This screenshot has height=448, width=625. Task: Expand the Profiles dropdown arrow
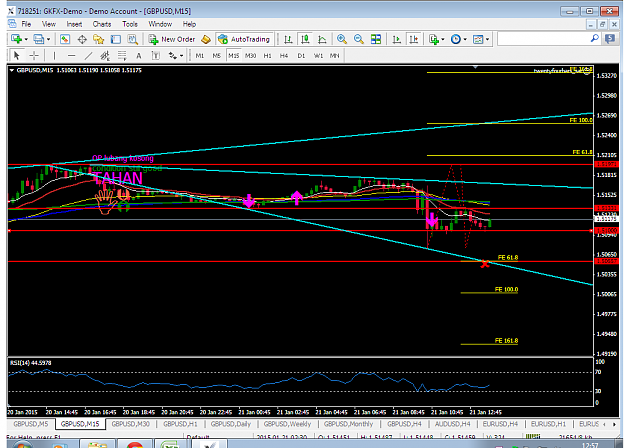[x=48, y=39]
